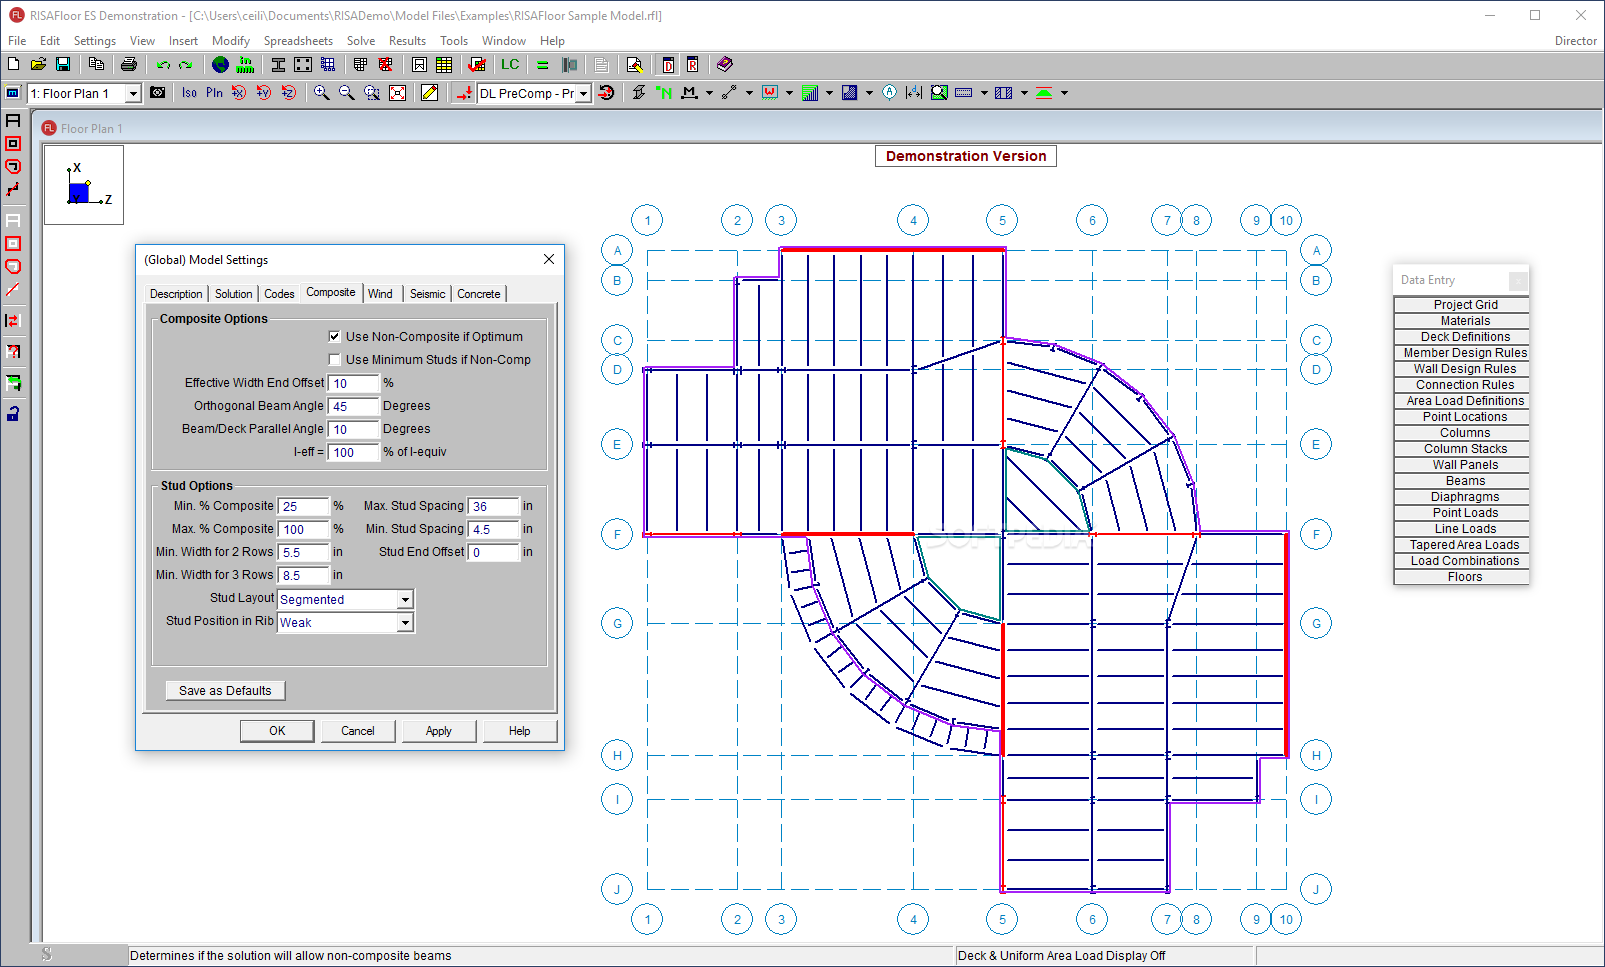The height and width of the screenshot is (967, 1605).
Task: Click the Director link at top right
Action: point(1575,41)
